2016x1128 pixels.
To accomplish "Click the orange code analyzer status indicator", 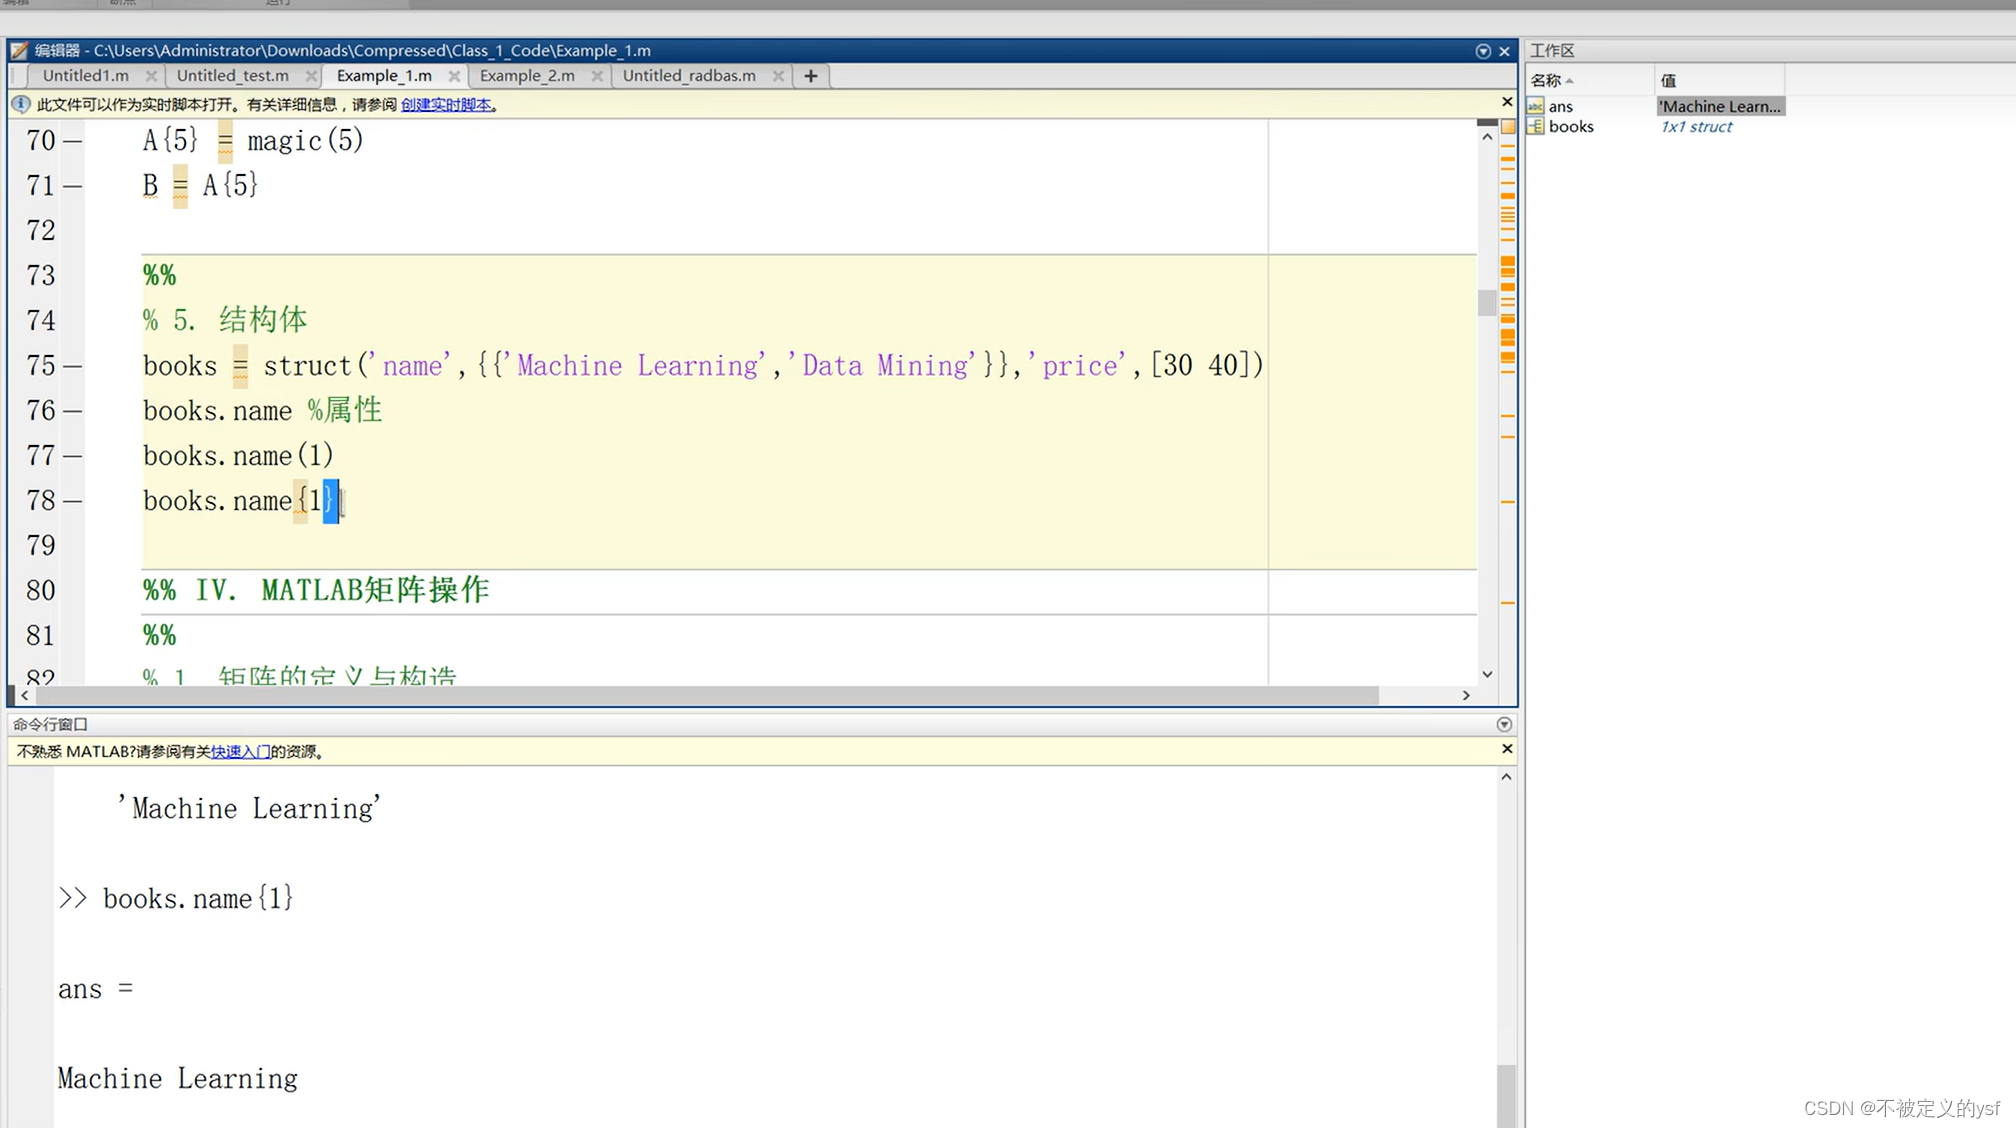I will tap(1508, 127).
